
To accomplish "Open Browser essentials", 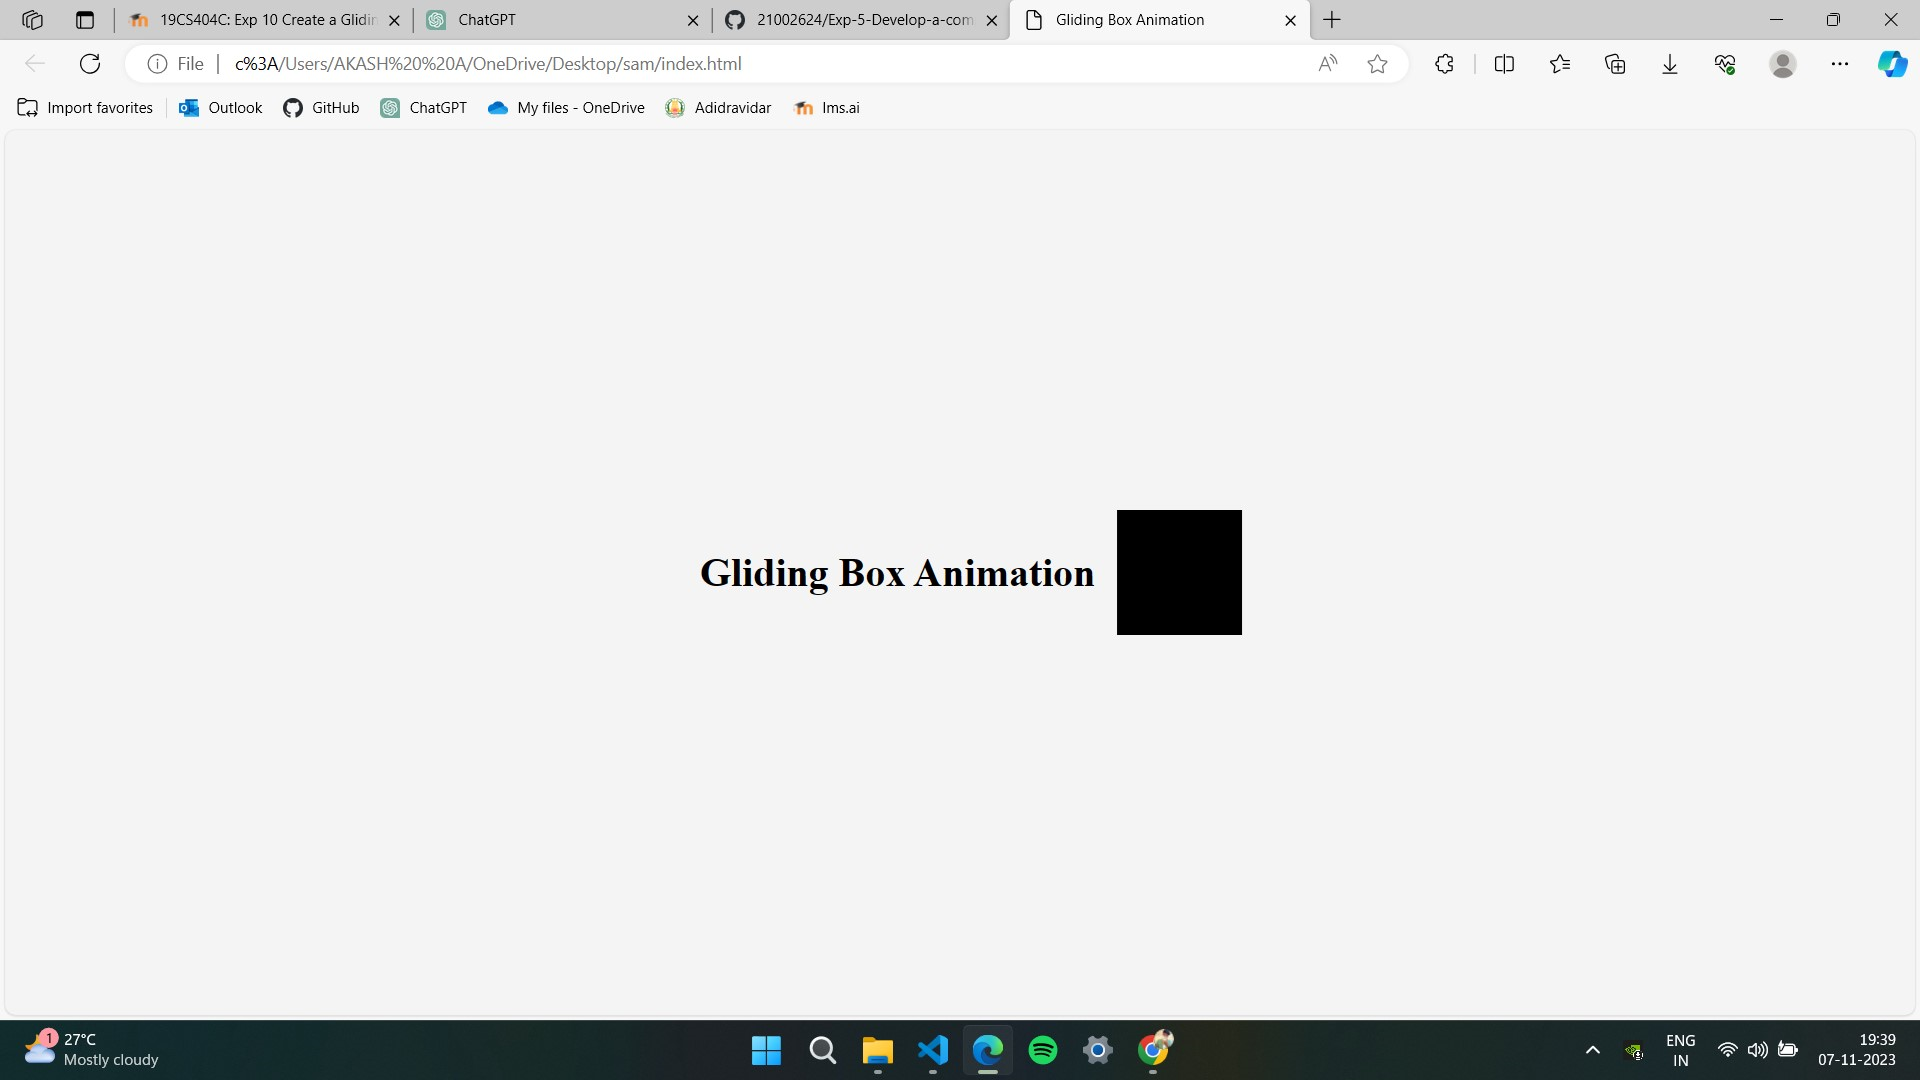I will pos(1725,63).
